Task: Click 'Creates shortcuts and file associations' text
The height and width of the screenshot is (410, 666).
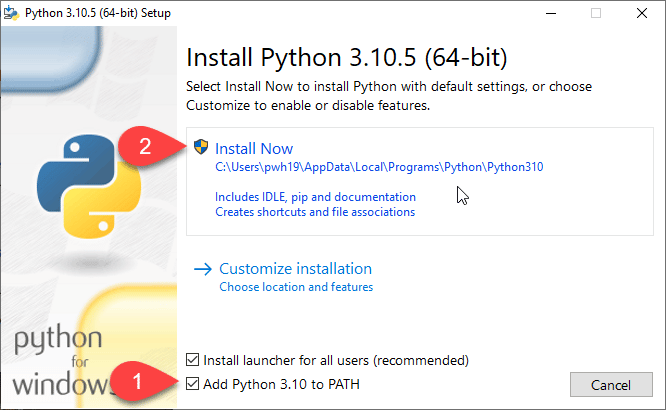Action: 315,212
